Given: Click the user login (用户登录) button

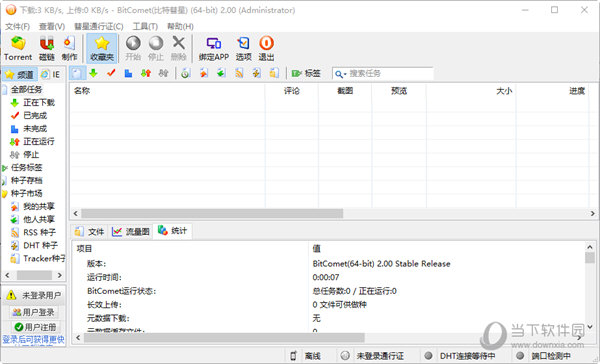Looking at the screenshot, I should (33, 312).
